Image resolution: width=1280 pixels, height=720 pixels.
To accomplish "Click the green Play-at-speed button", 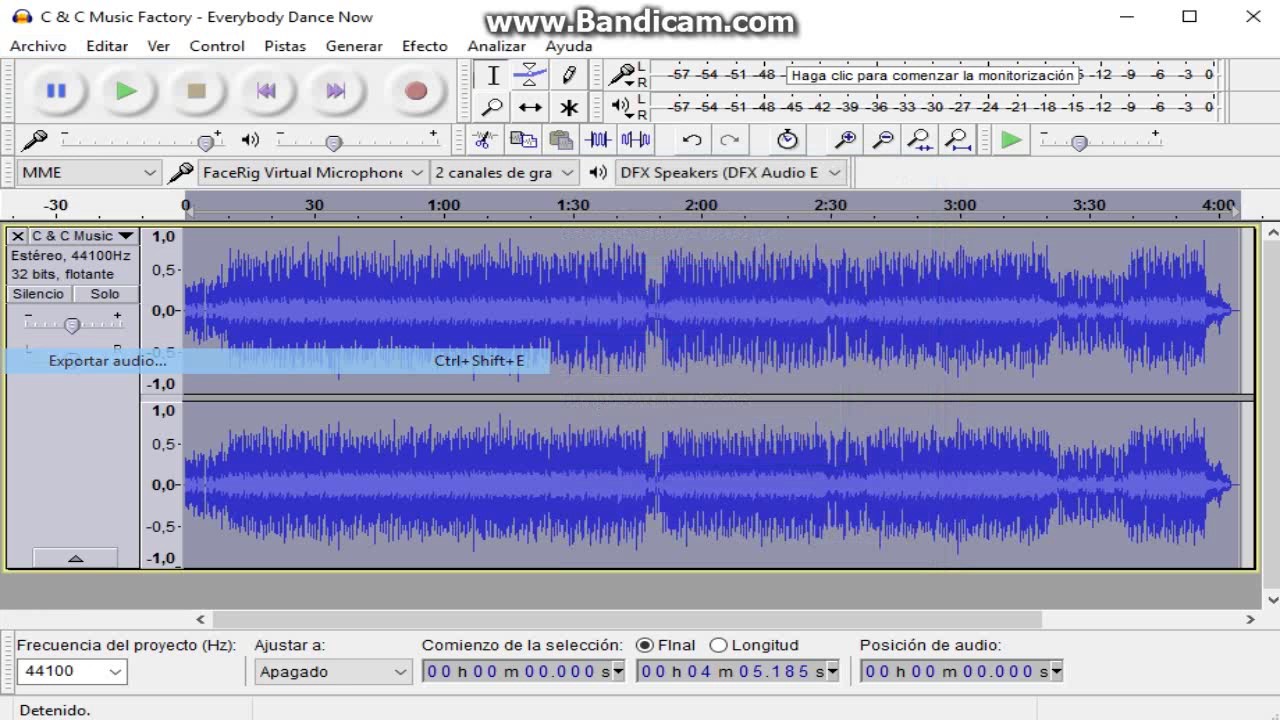I will [x=1012, y=140].
